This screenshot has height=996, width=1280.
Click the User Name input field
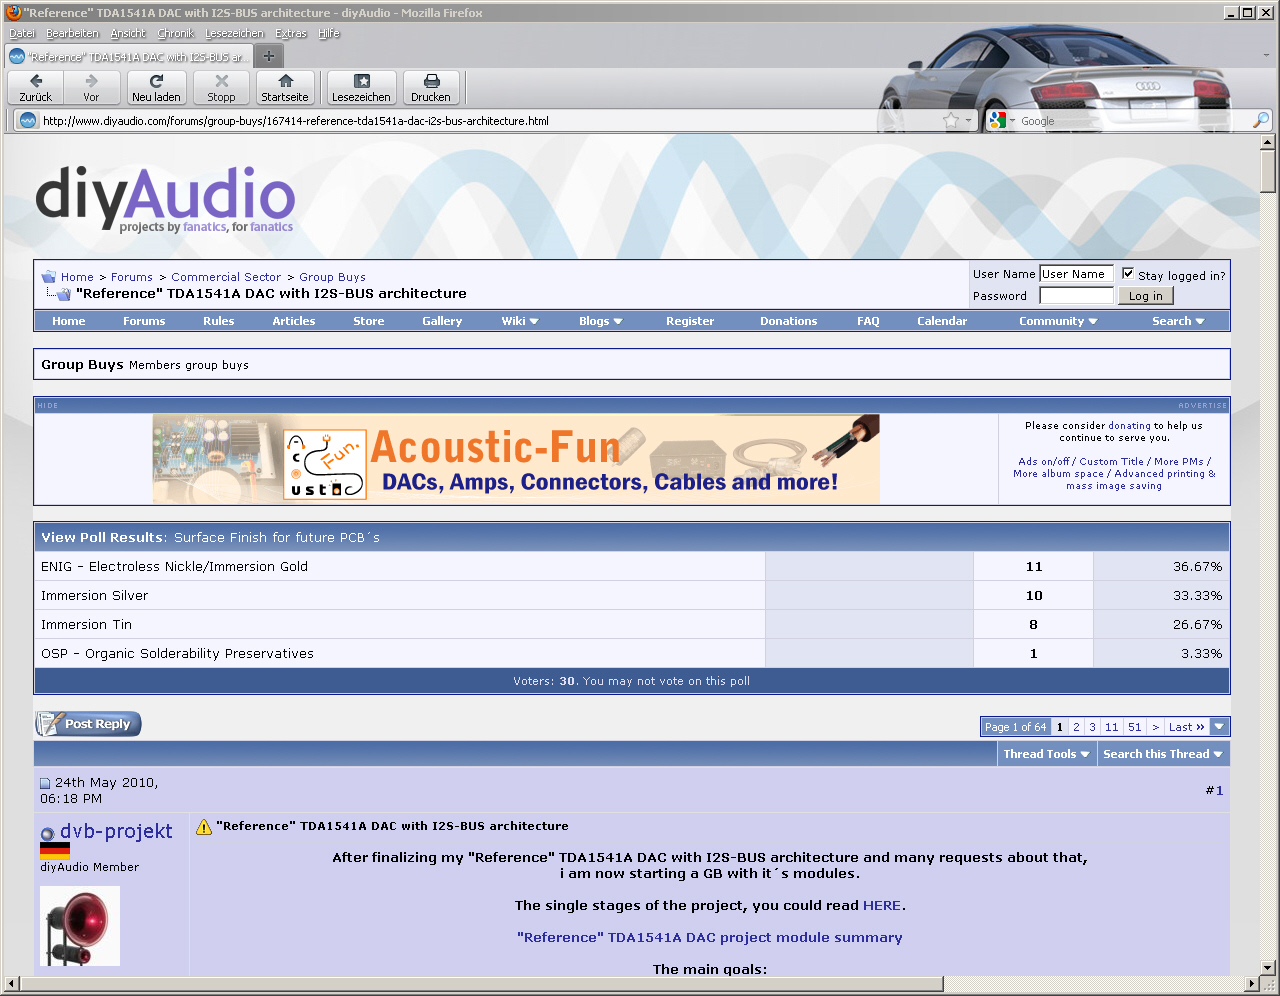1076,274
